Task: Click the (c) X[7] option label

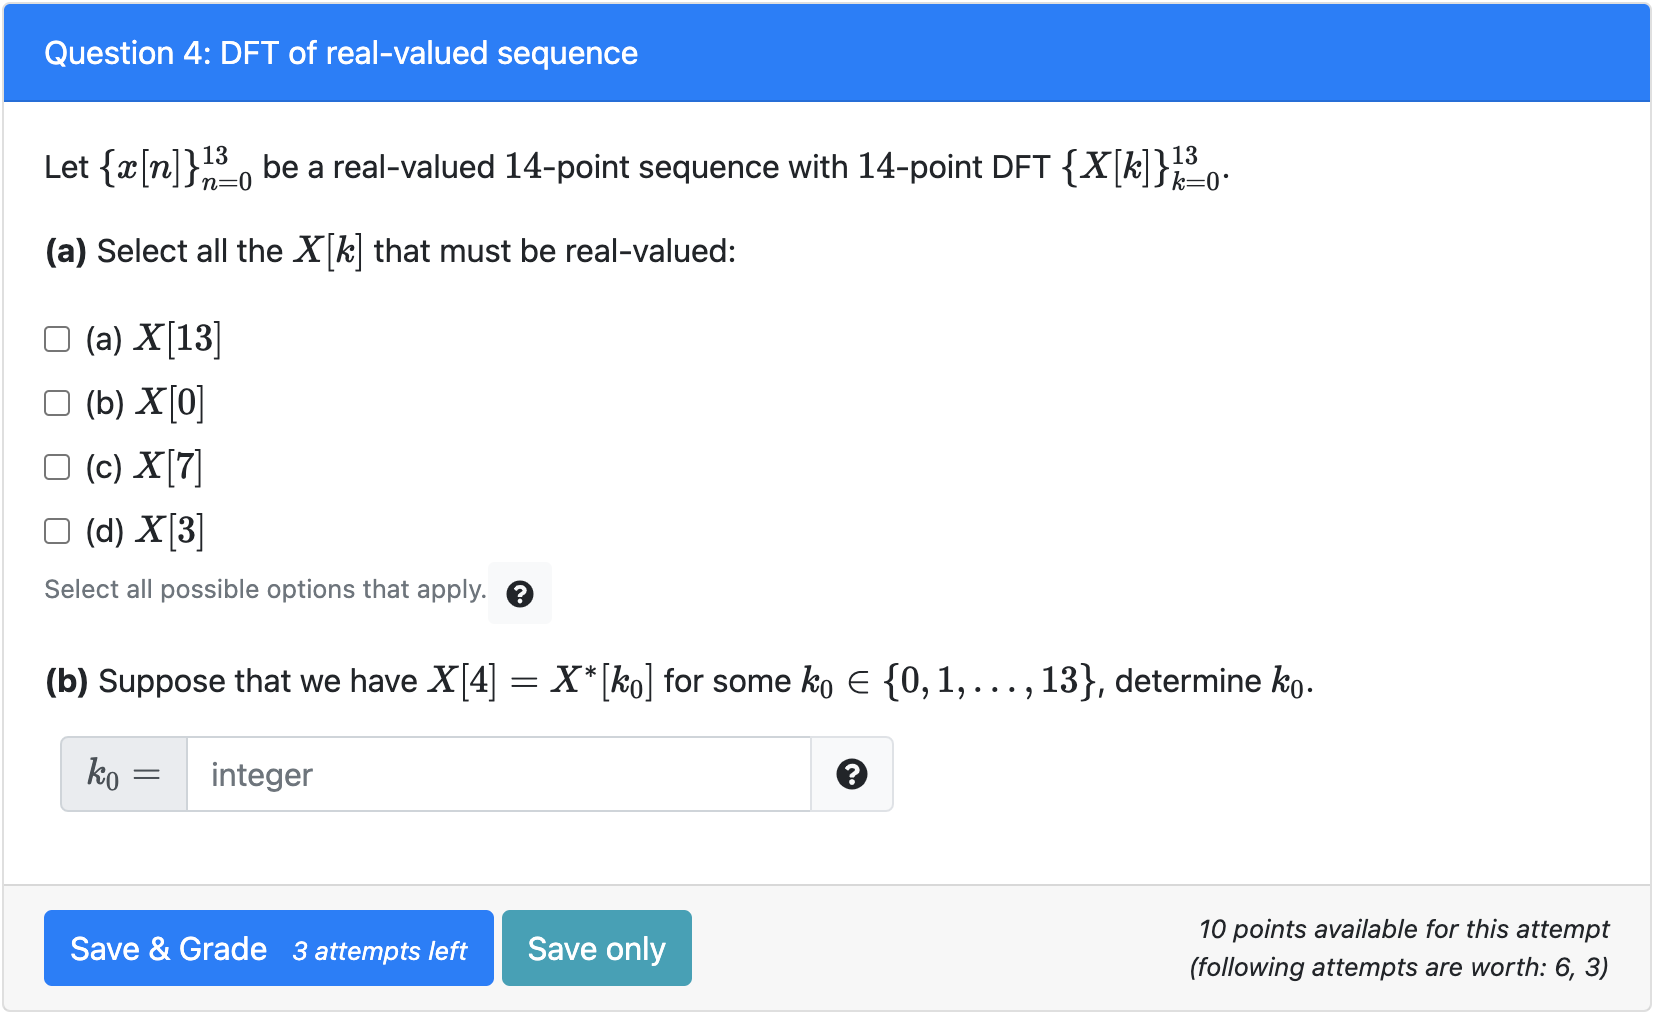Action: click(144, 467)
